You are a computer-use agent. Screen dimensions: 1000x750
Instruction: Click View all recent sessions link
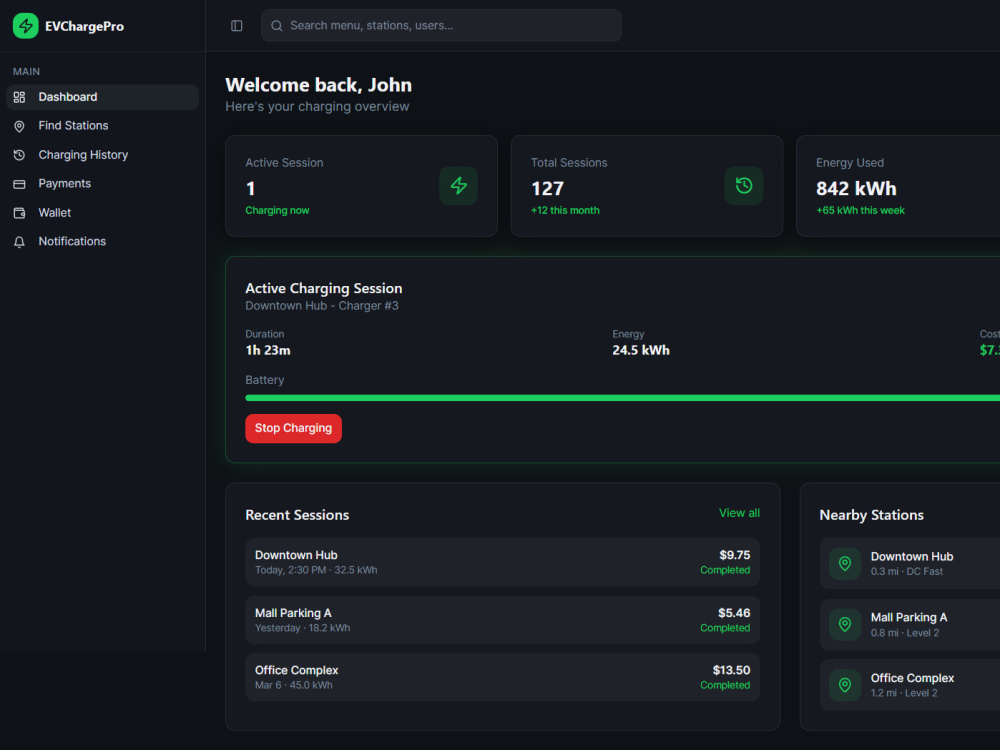click(739, 513)
